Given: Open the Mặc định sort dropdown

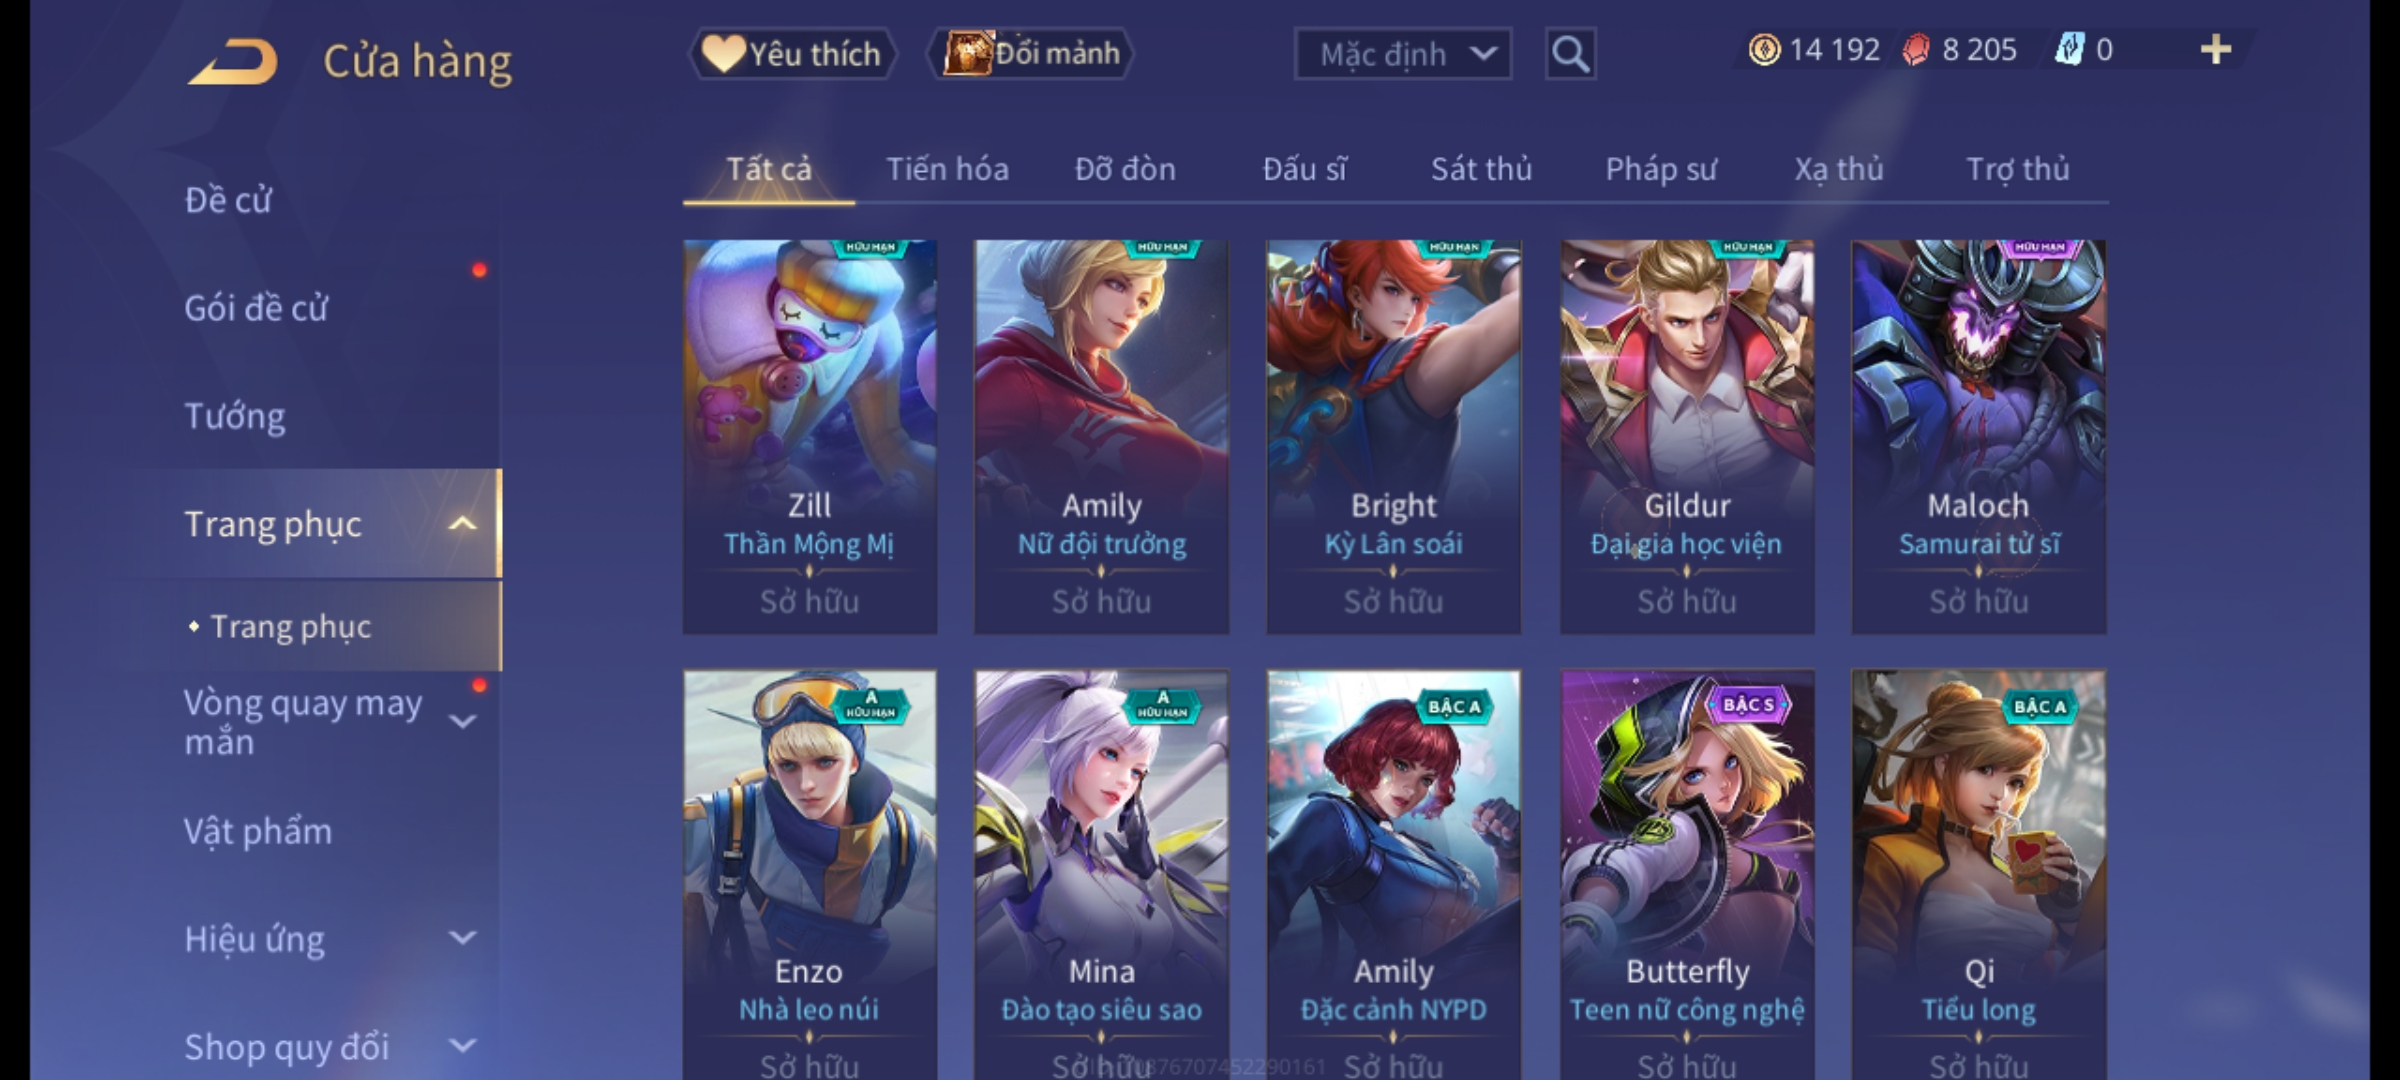Looking at the screenshot, I should tap(1402, 54).
